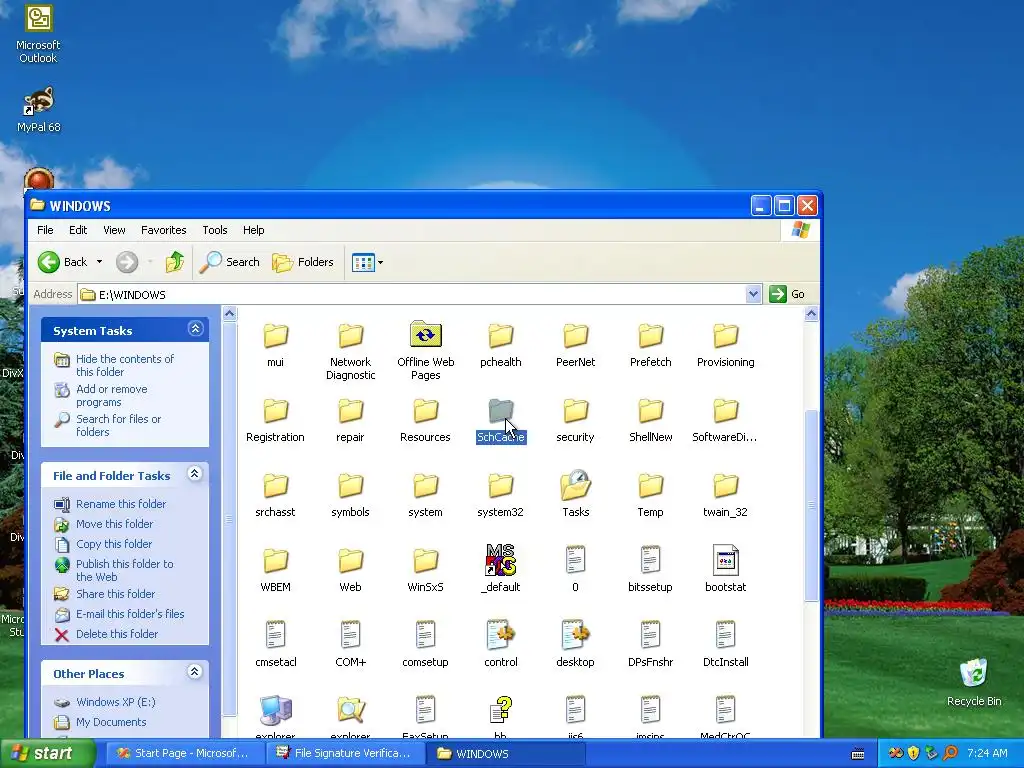Open the Back history dropdown arrow
This screenshot has width=1024, height=768.
pyautogui.click(x=99, y=262)
